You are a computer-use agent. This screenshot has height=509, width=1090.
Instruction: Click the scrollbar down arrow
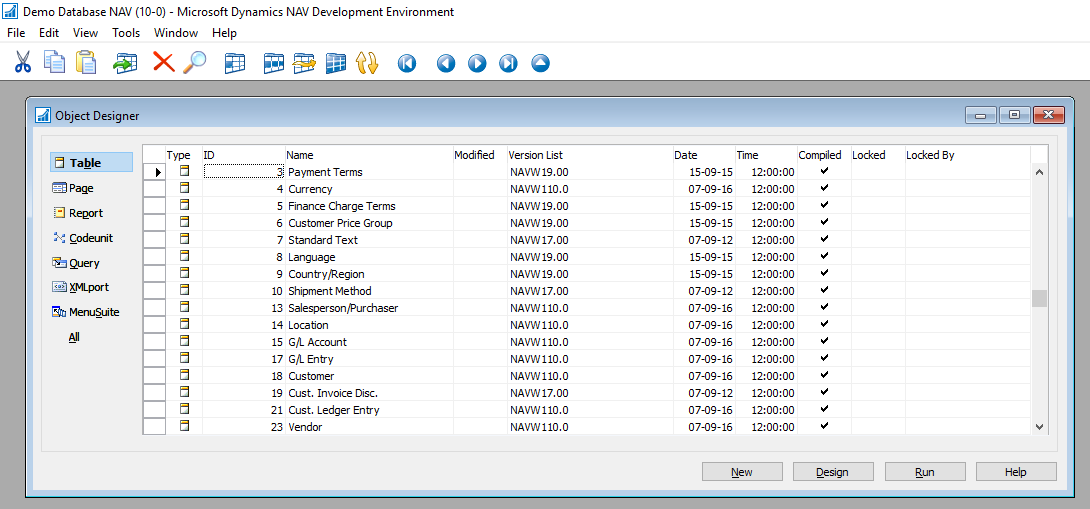click(1039, 426)
